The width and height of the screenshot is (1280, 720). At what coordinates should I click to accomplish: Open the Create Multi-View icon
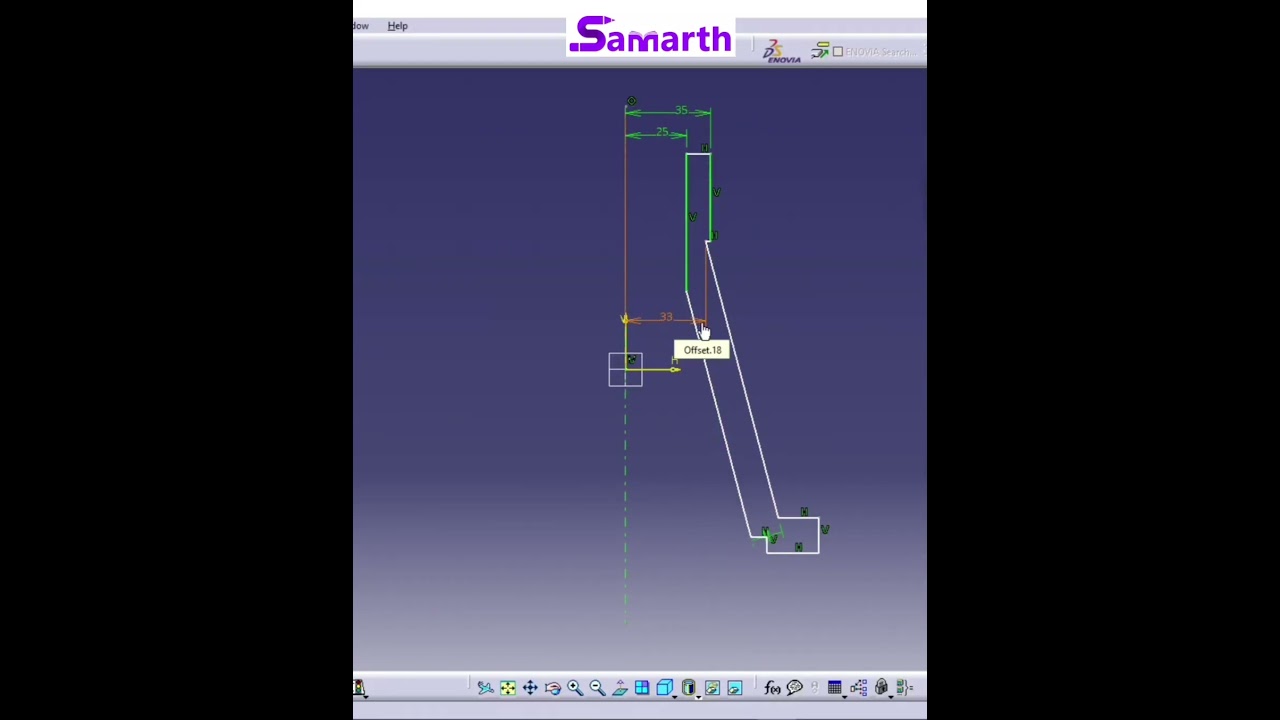click(642, 688)
